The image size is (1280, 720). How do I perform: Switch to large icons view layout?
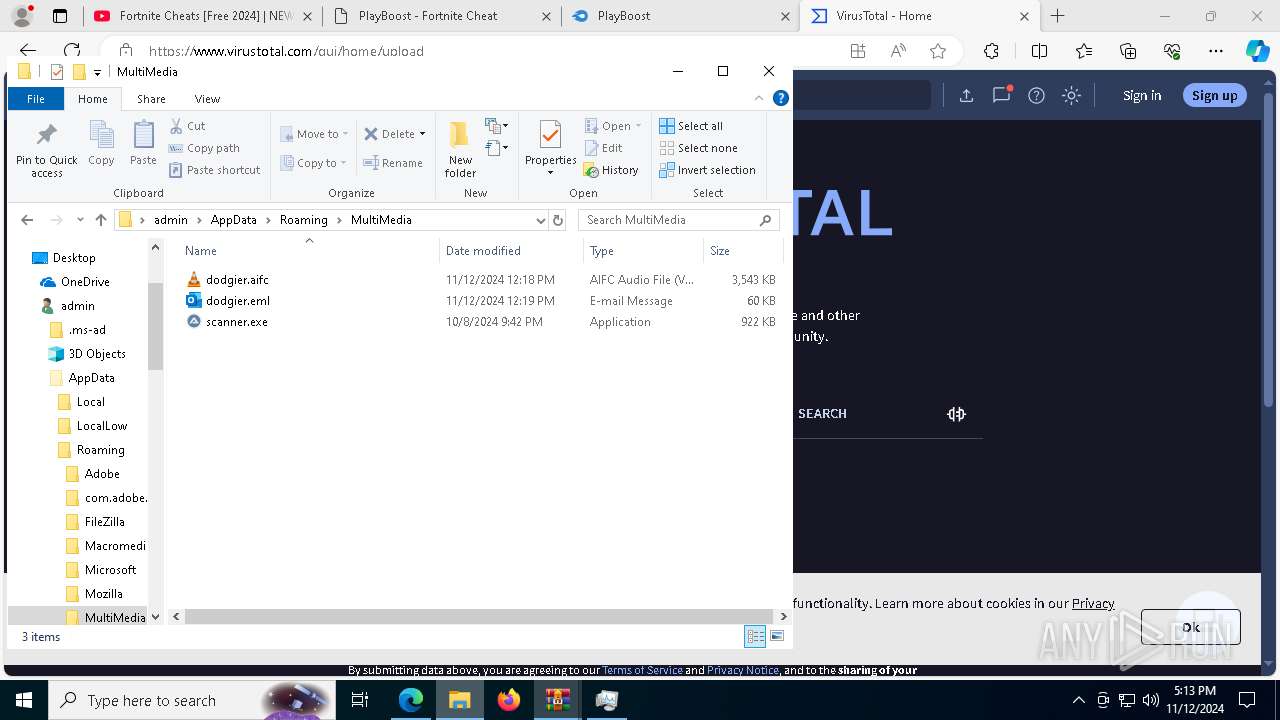777,636
